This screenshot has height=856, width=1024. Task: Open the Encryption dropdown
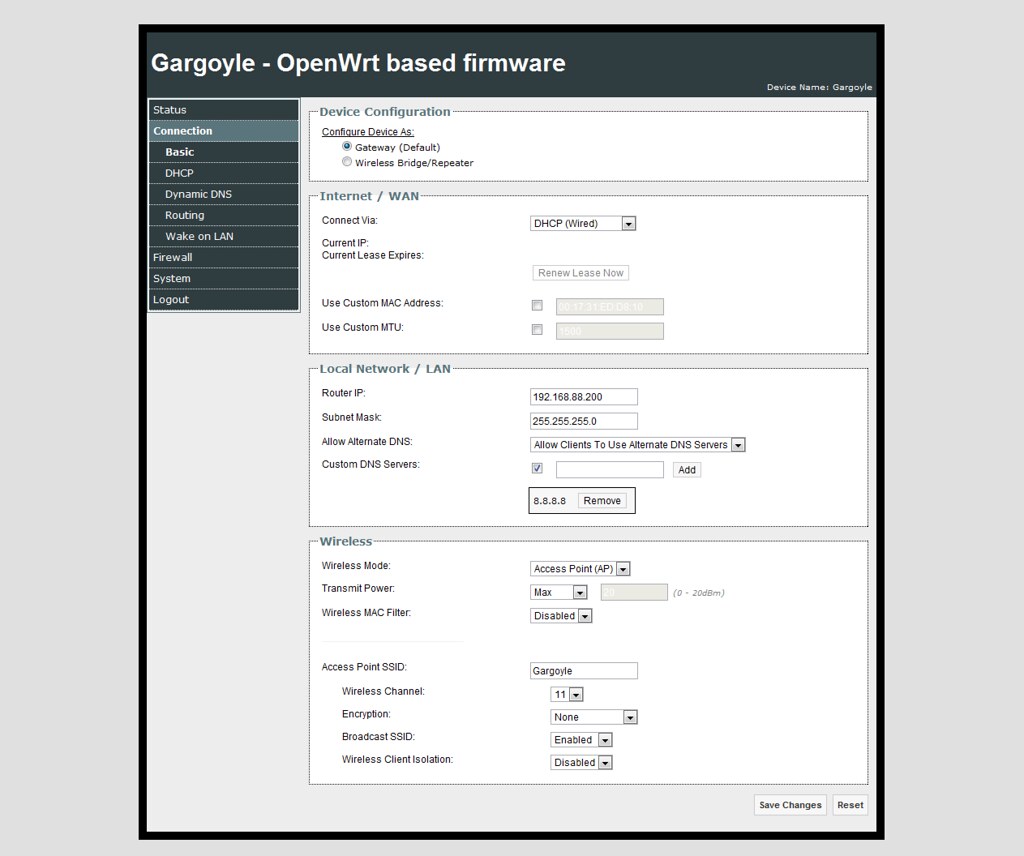click(x=631, y=717)
